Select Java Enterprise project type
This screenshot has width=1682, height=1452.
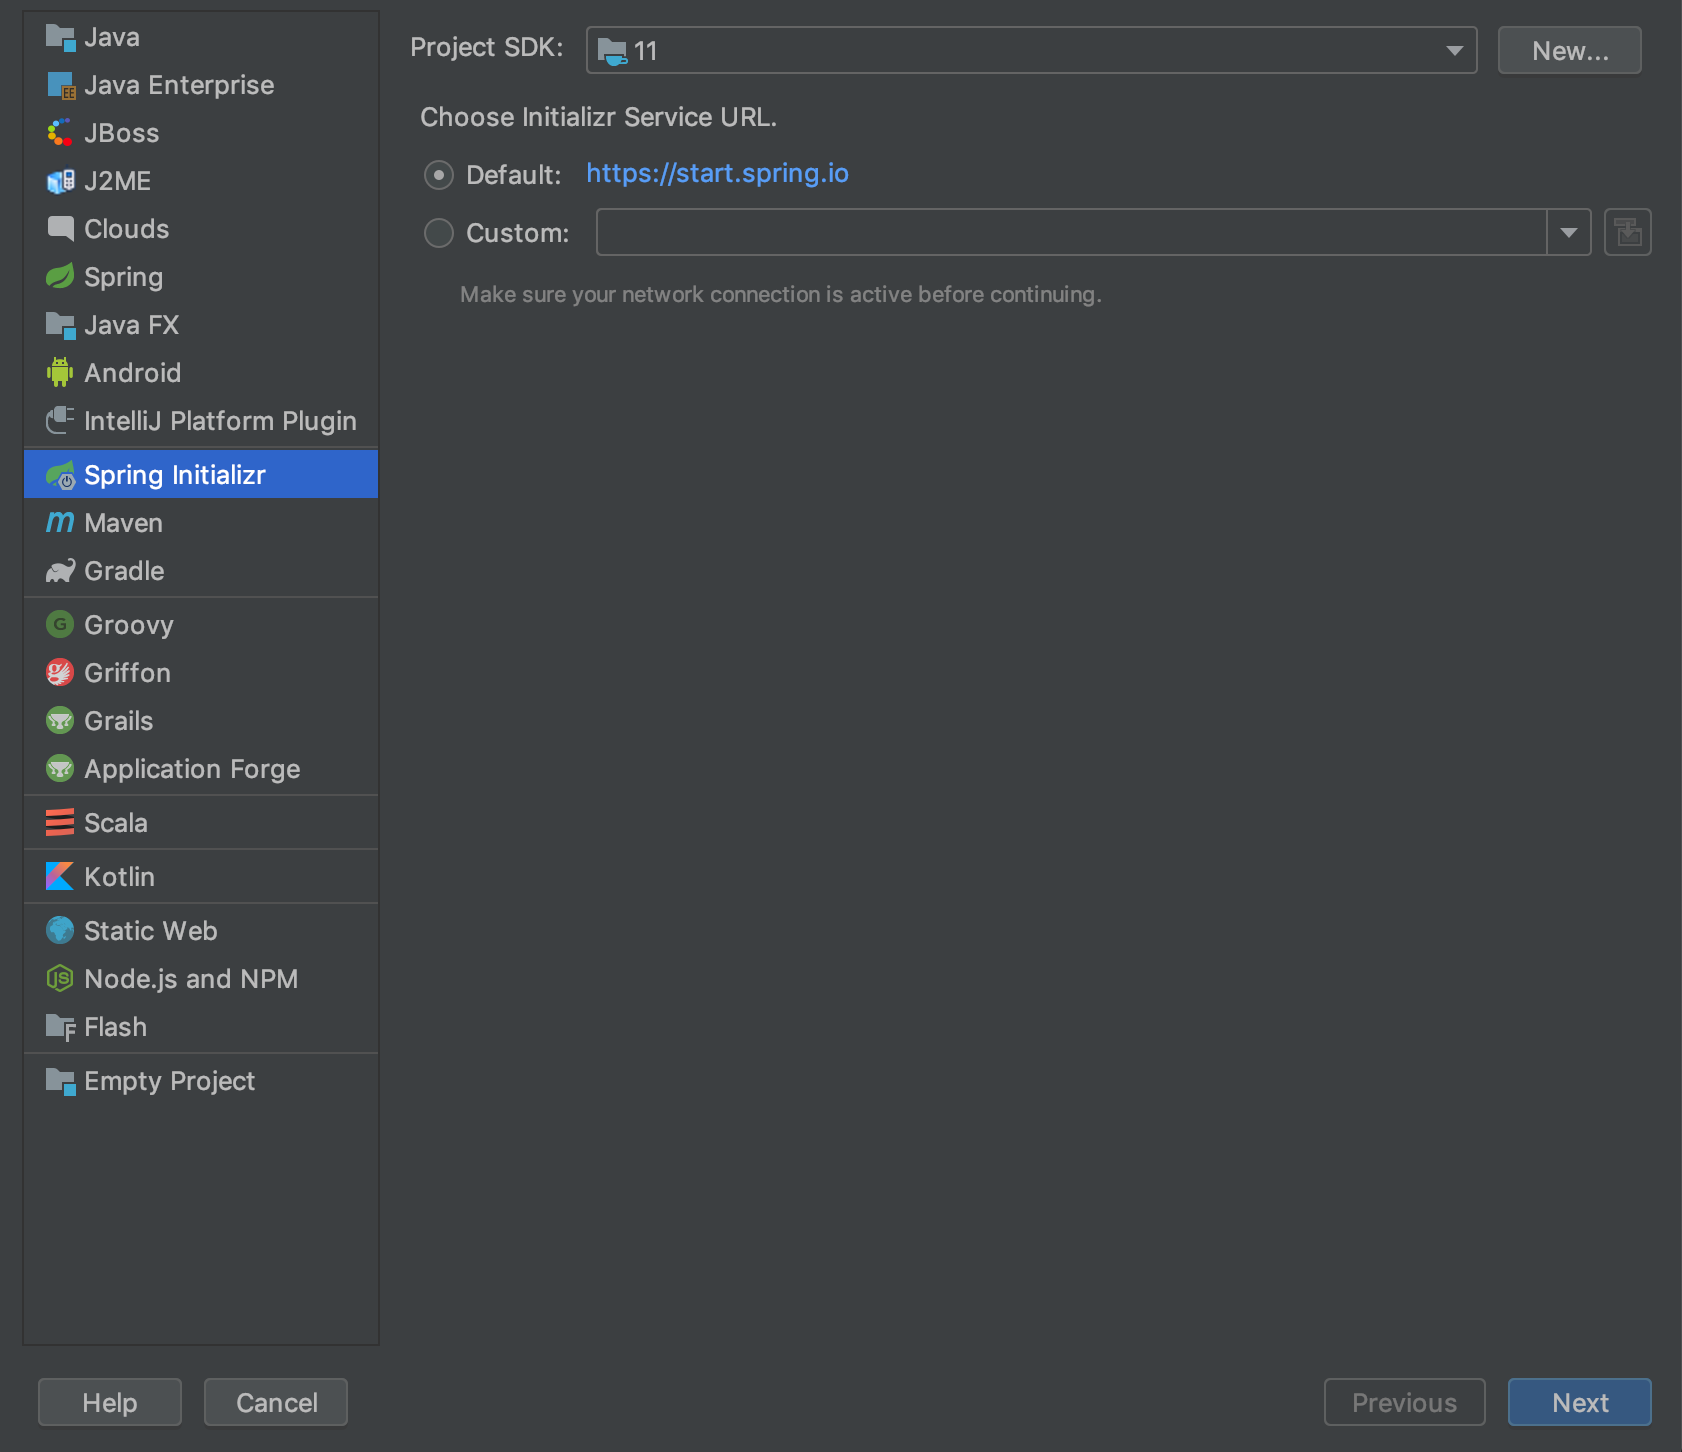(x=179, y=85)
